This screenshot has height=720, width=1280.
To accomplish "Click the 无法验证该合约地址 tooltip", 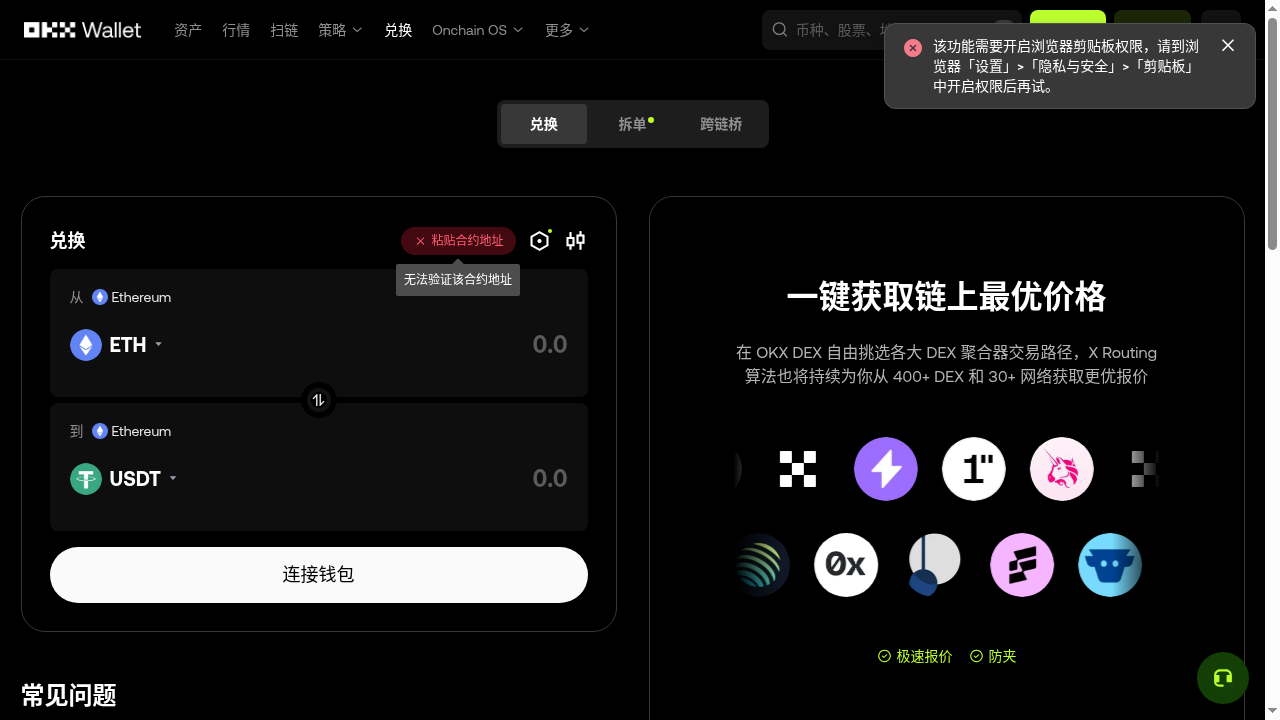I will tap(458, 280).
